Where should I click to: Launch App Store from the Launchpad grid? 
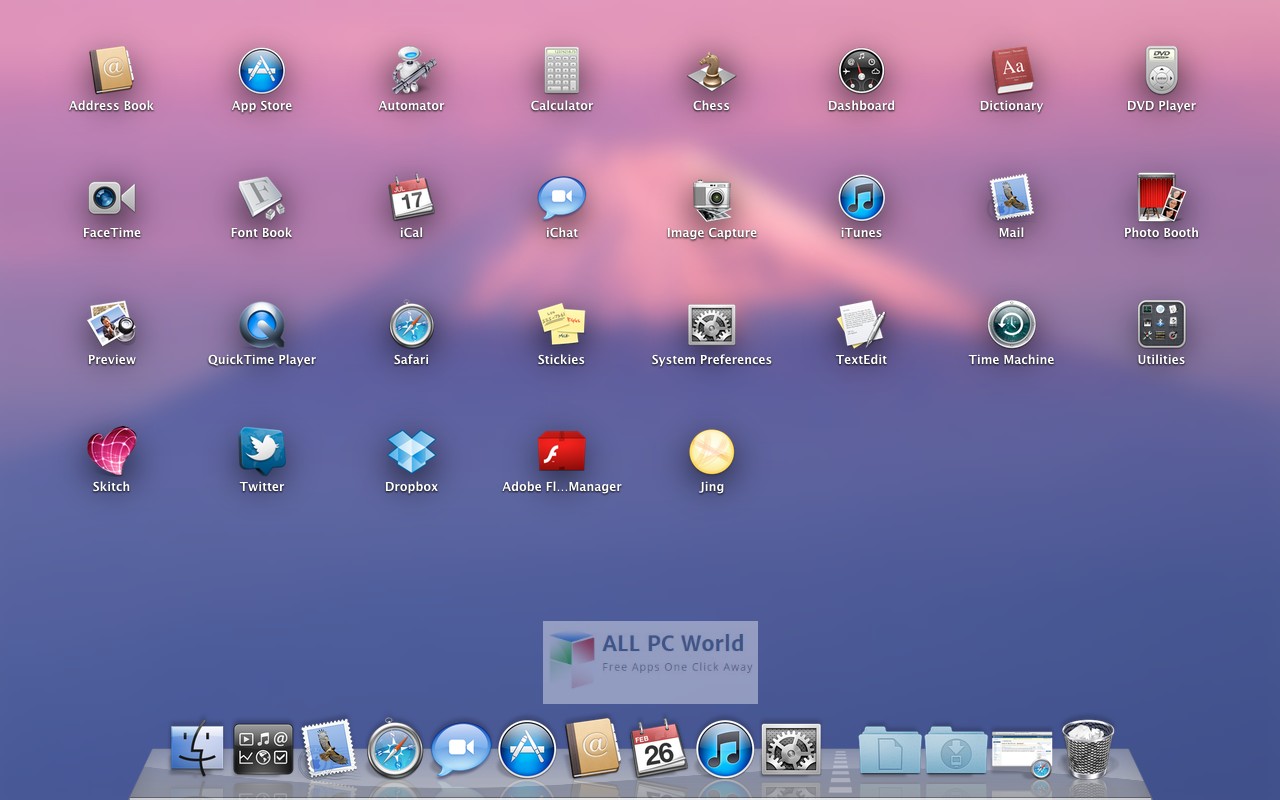(x=262, y=71)
